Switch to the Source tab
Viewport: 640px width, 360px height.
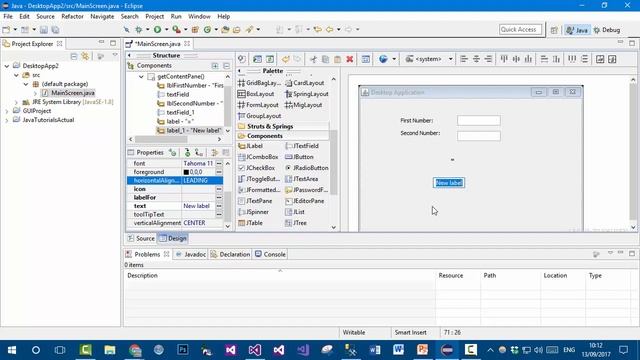pos(141,238)
